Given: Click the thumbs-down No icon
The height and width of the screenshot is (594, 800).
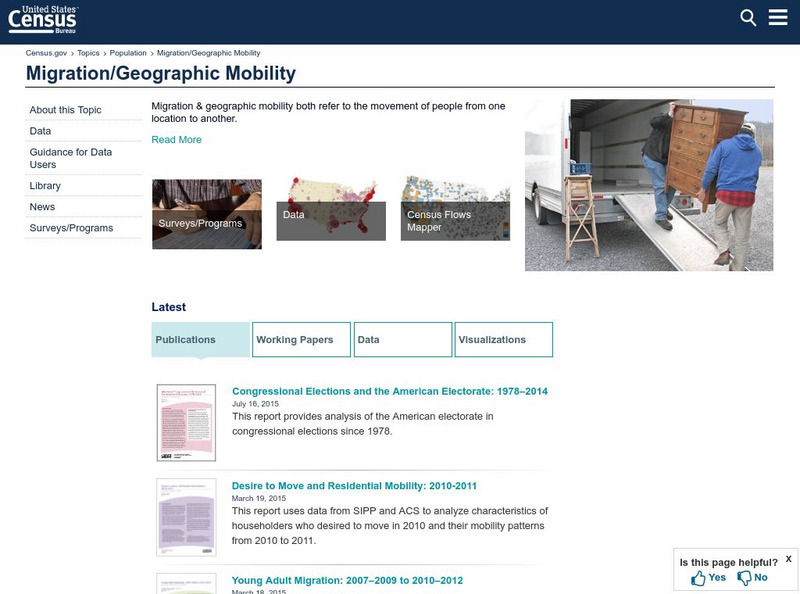Looking at the screenshot, I should [744, 576].
